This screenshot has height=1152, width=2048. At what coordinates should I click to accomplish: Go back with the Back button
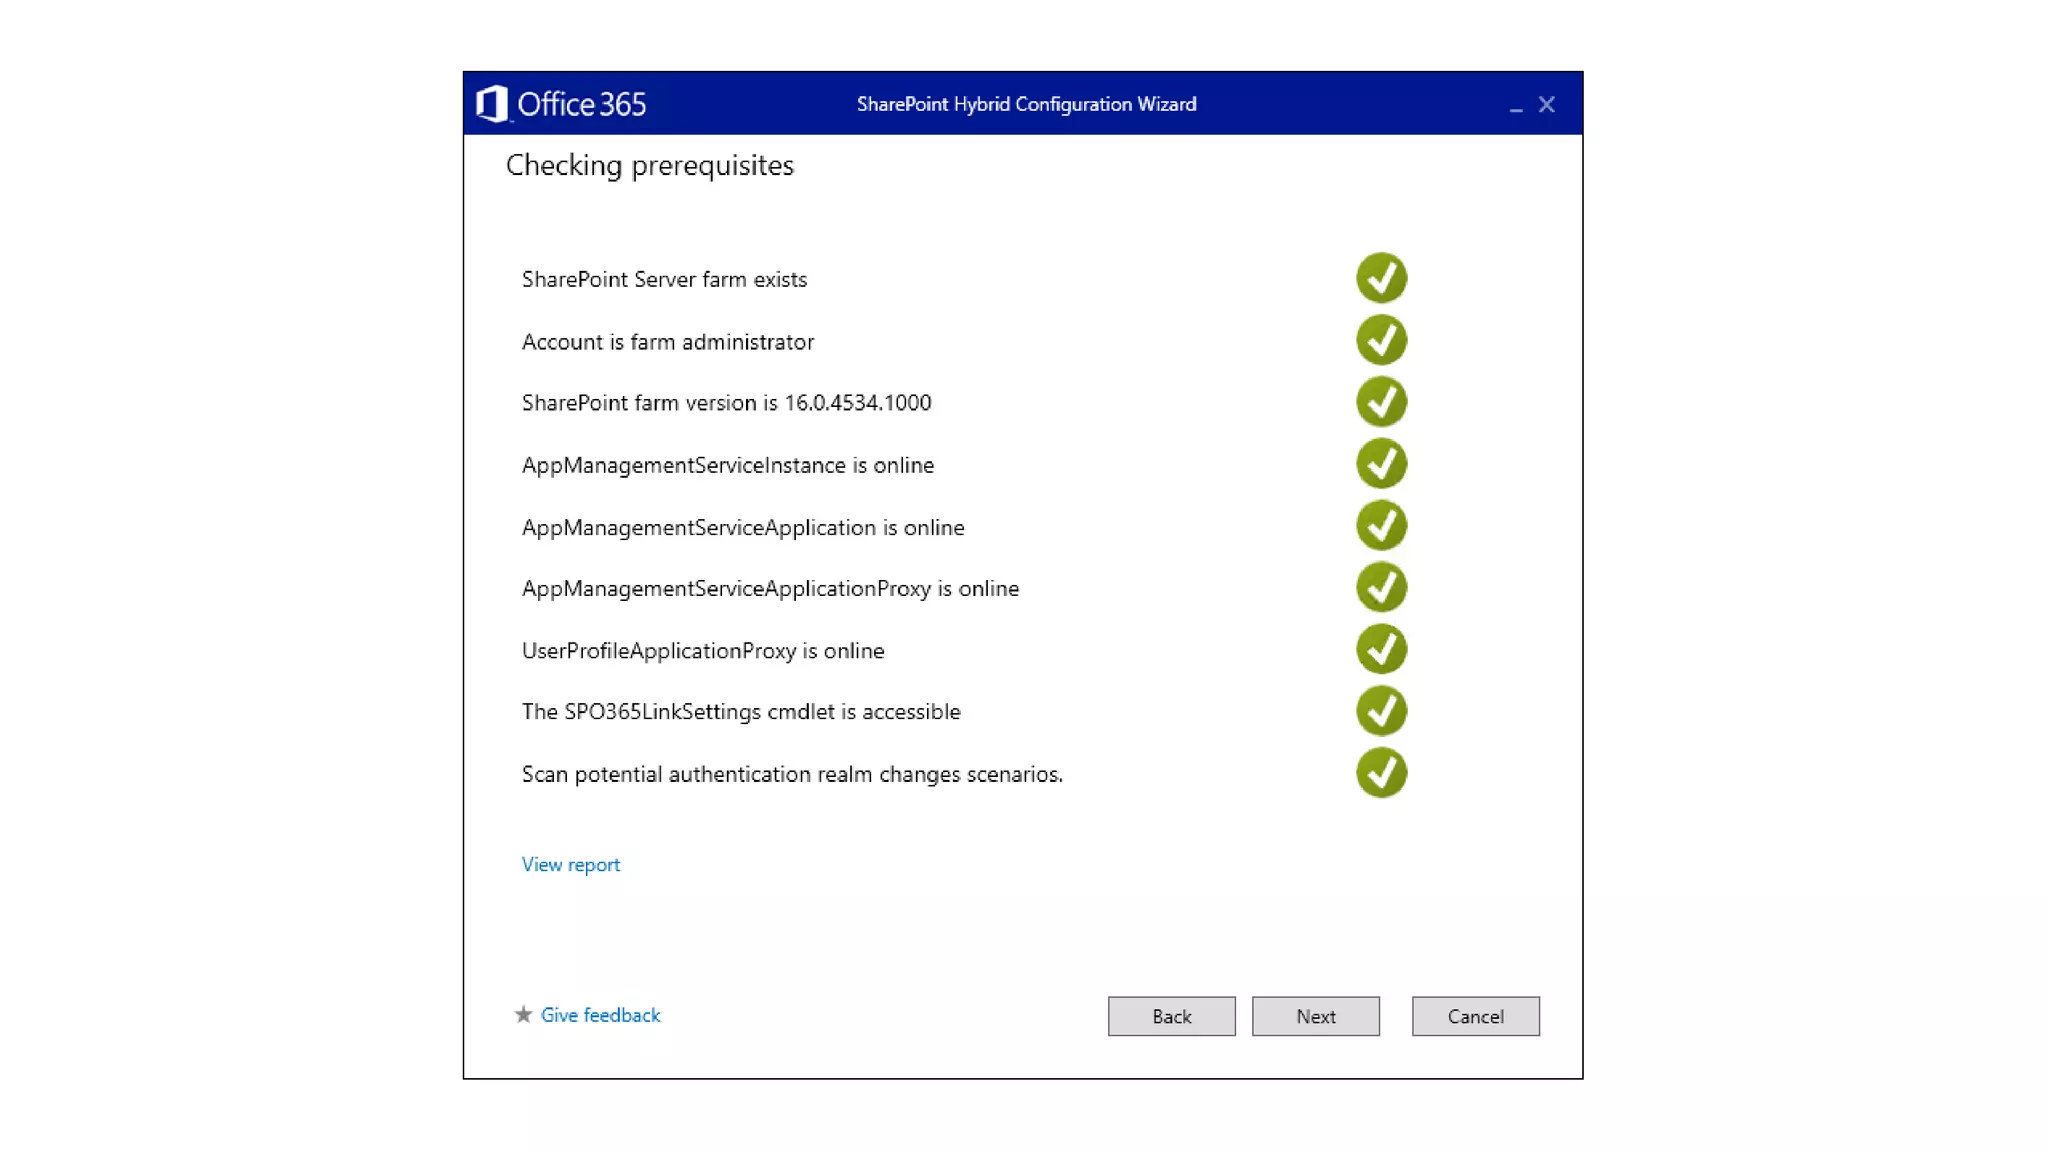pos(1171,1016)
